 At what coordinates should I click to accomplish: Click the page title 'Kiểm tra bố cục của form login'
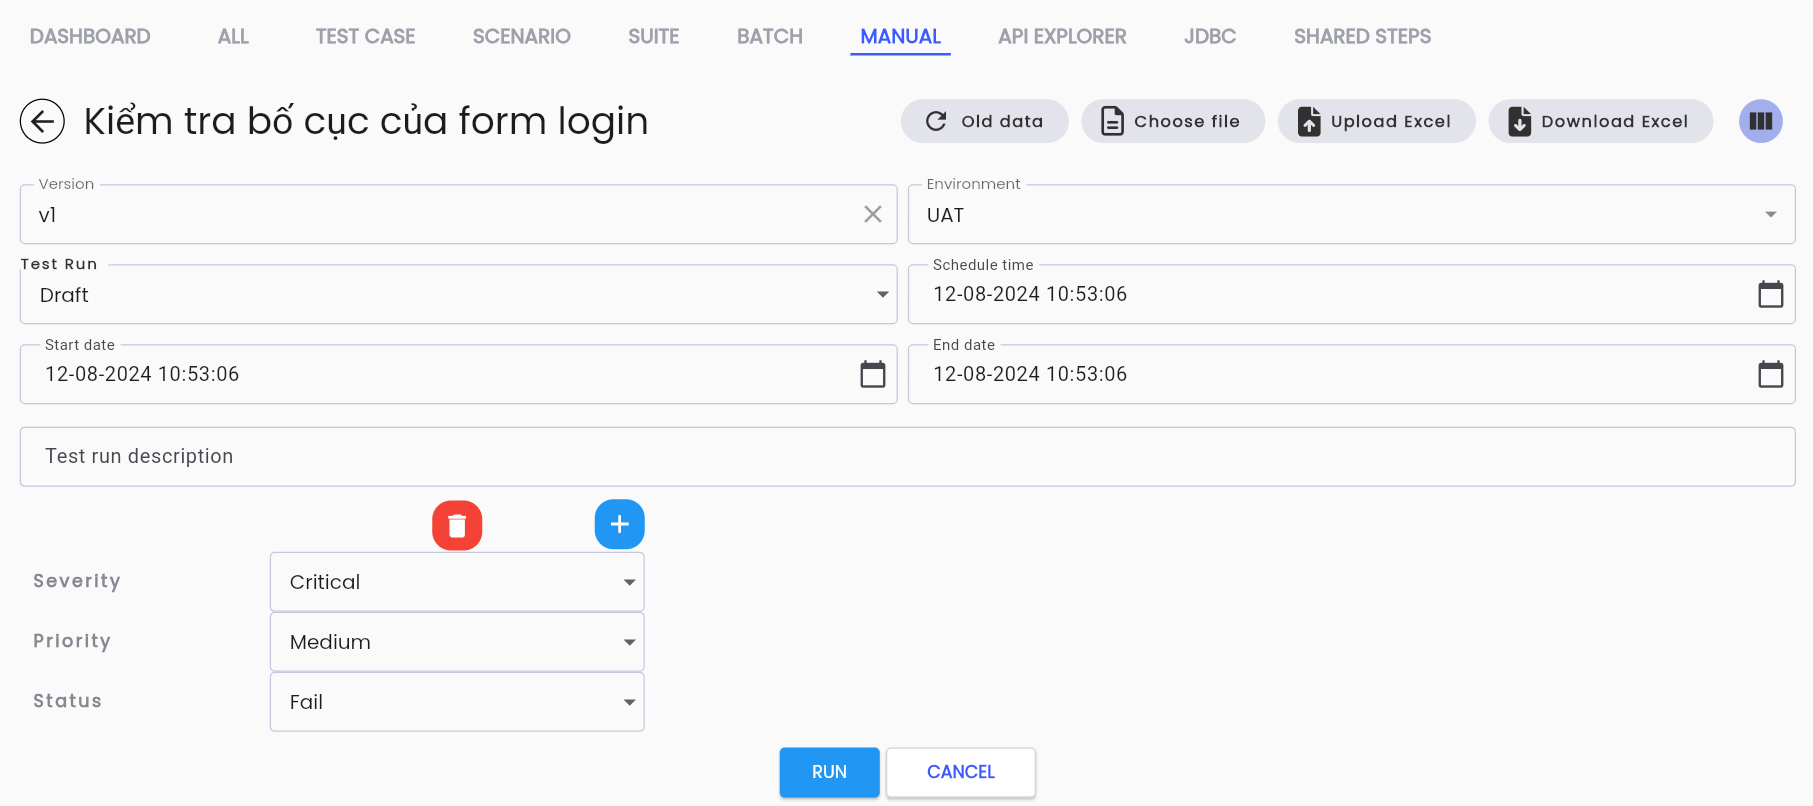(366, 121)
